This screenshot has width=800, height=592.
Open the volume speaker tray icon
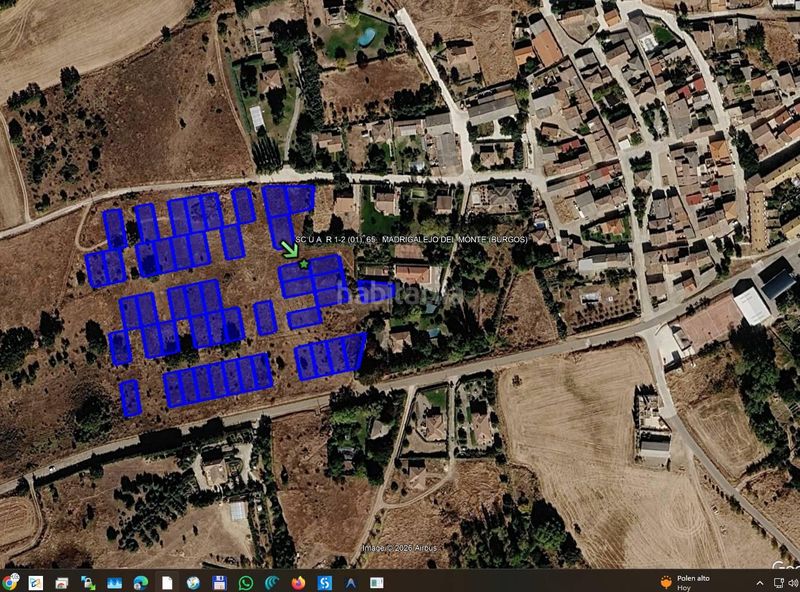click(793, 583)
